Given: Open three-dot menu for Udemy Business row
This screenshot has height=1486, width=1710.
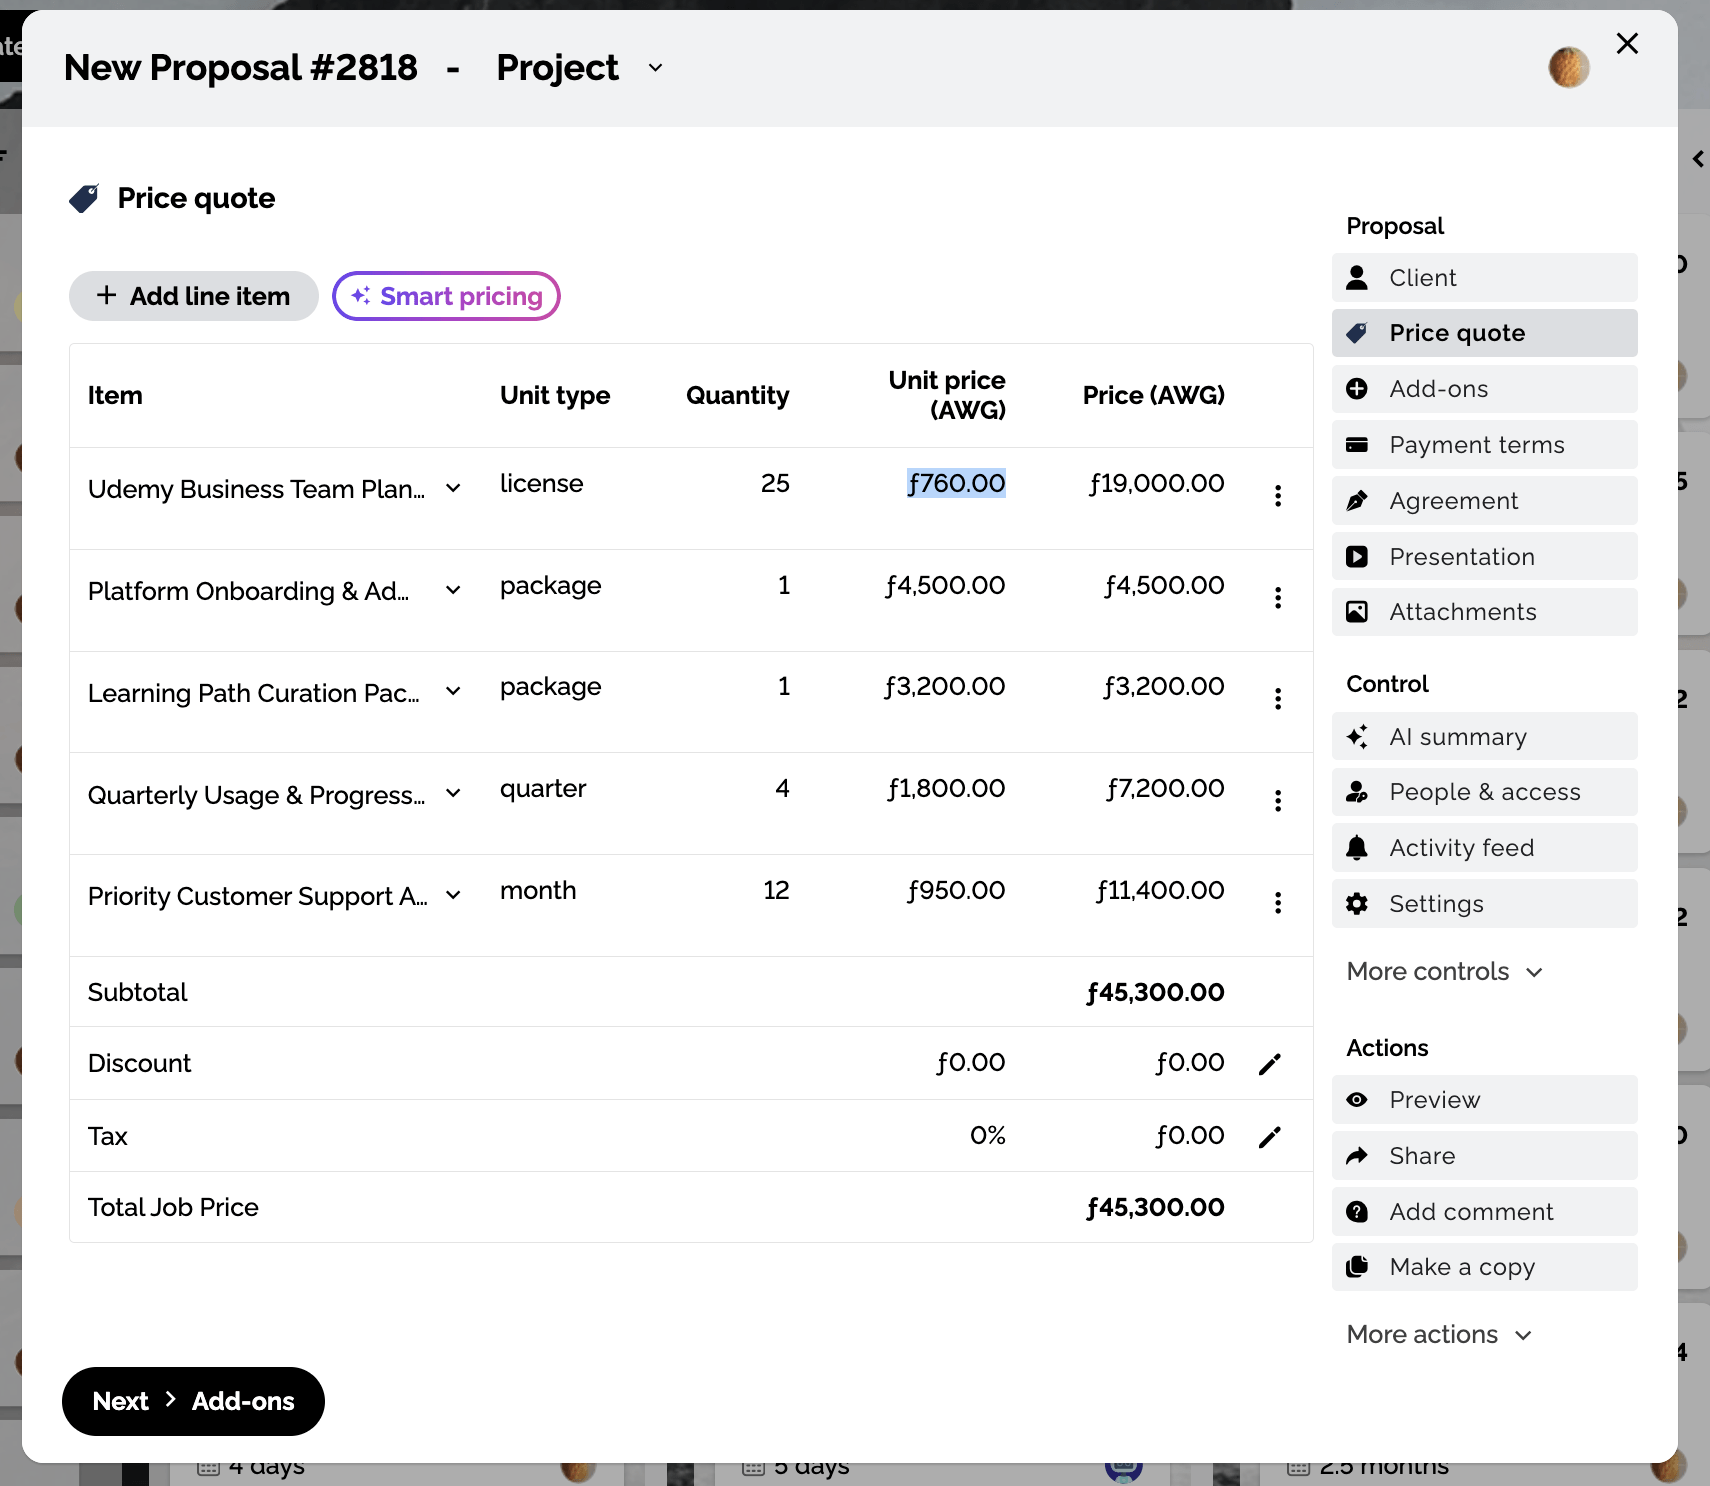Looking at the screenshot, I should pyautogui.click(x=1277, y=496).
